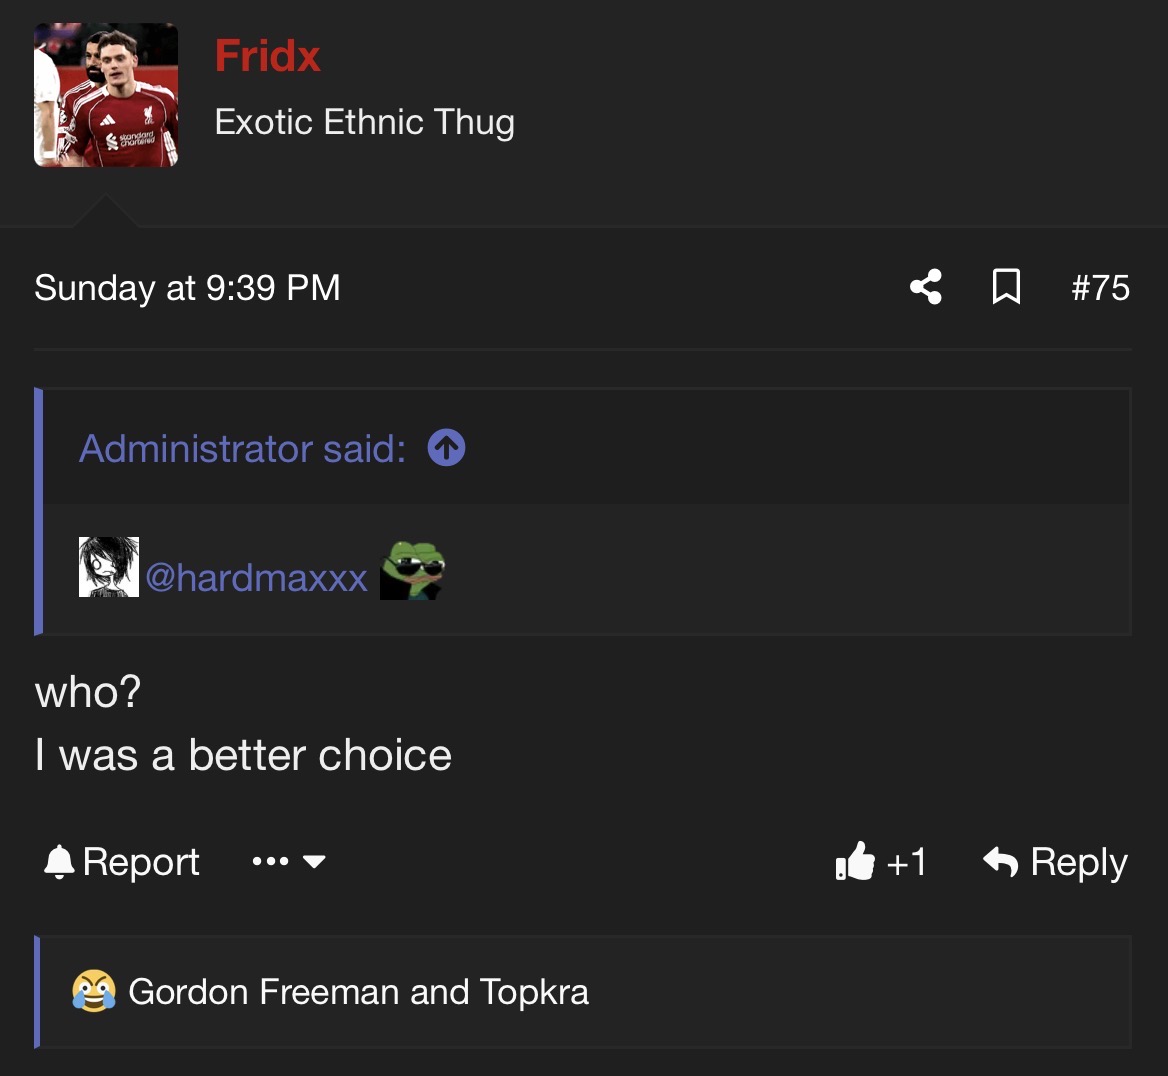Open the post number #75 permalink

coord(1100,288)
